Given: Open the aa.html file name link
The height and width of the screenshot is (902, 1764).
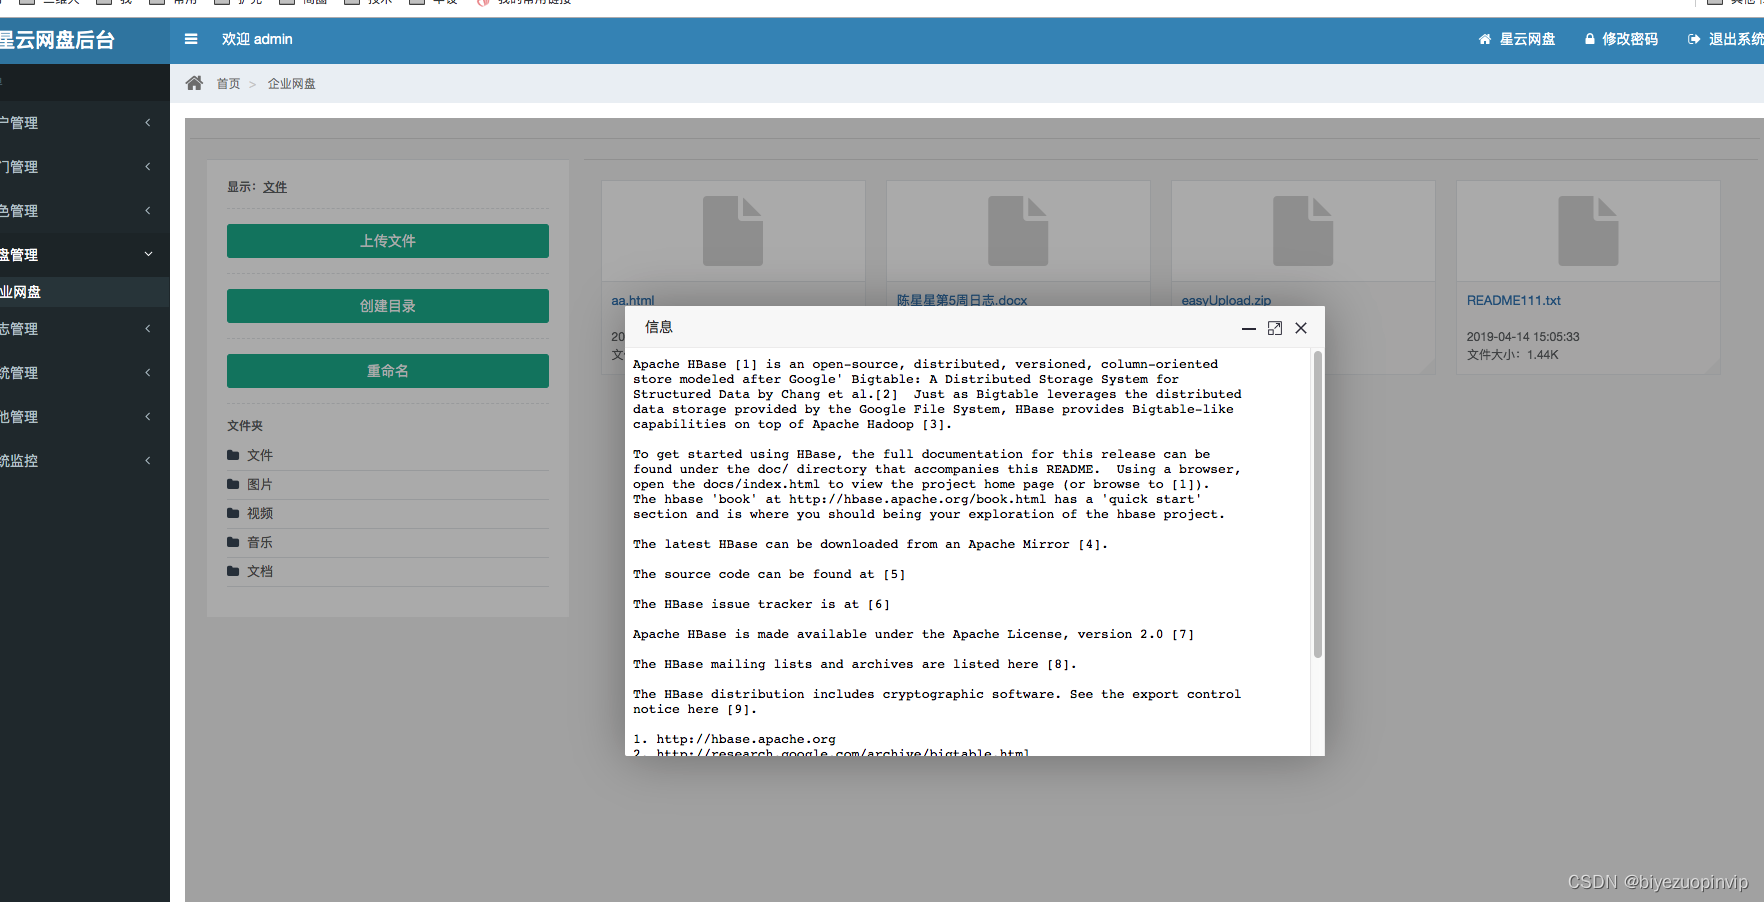Looking at the screenshot, I should click(x=632, y=300).
